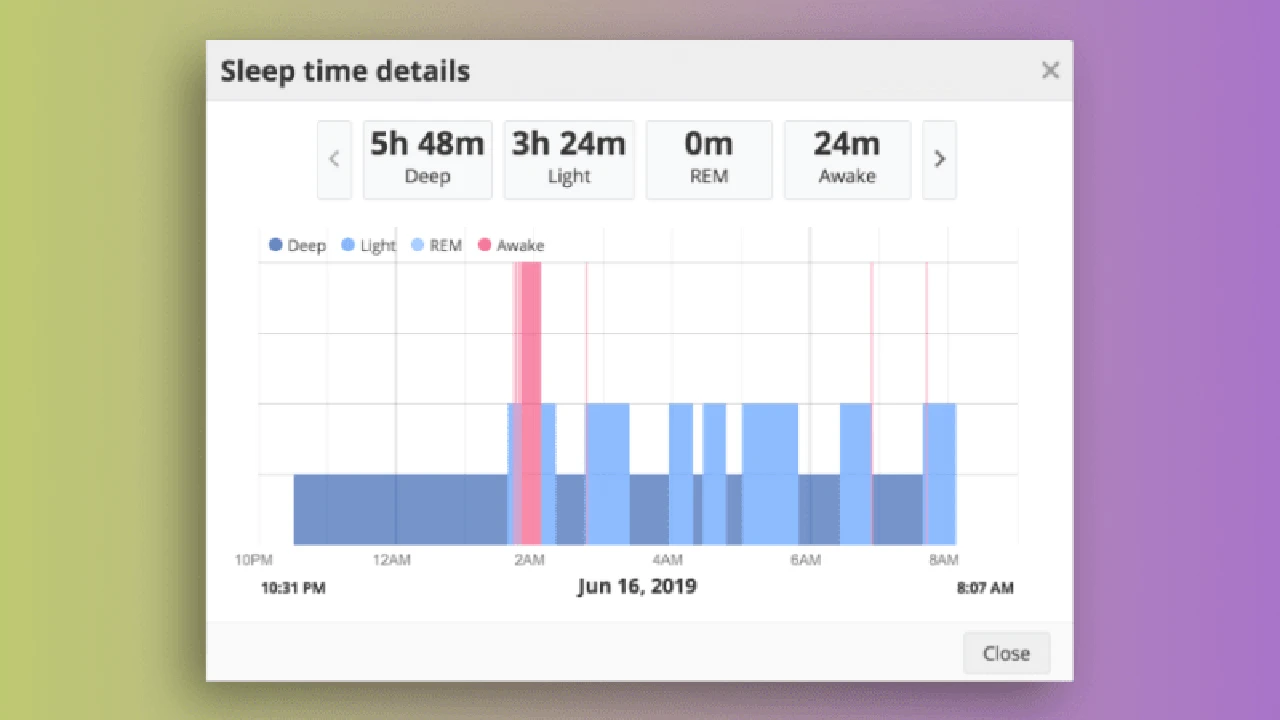The height and width of the screenshot is (720, 1280).
Task: Toggle Awake series in chart legend
Action: click(511, 245)
